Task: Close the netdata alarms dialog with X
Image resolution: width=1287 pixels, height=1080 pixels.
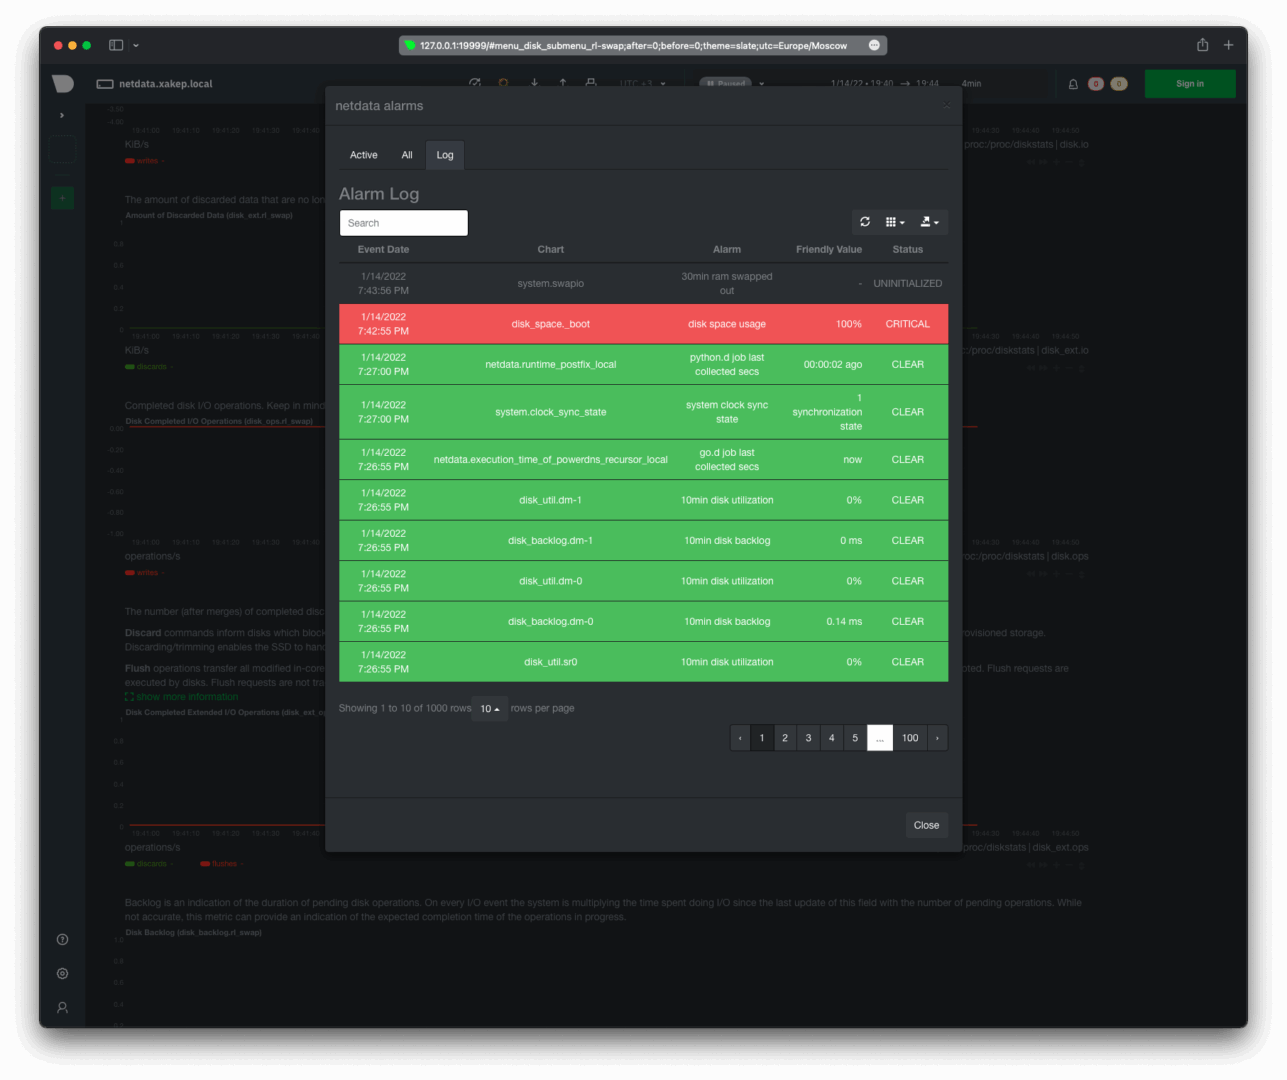Action: coord(946,106)
